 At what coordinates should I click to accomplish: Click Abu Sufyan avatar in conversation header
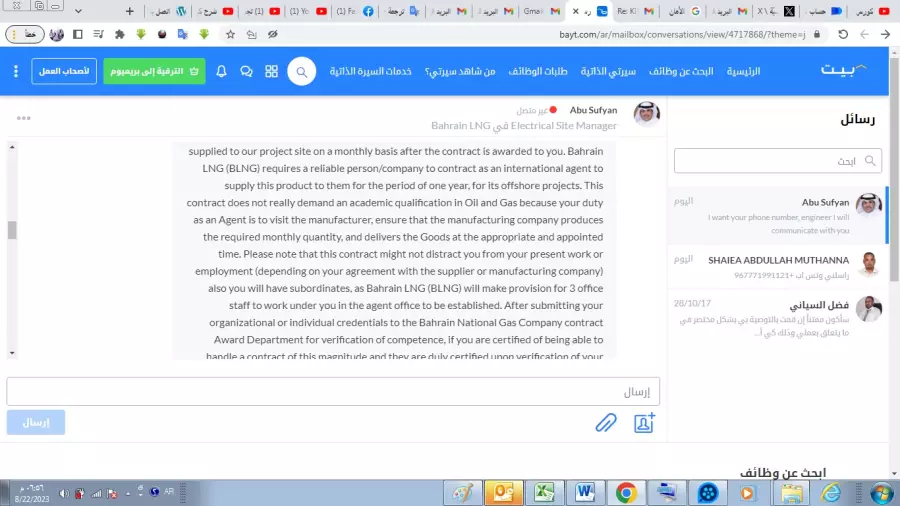[x=646, y=114]
